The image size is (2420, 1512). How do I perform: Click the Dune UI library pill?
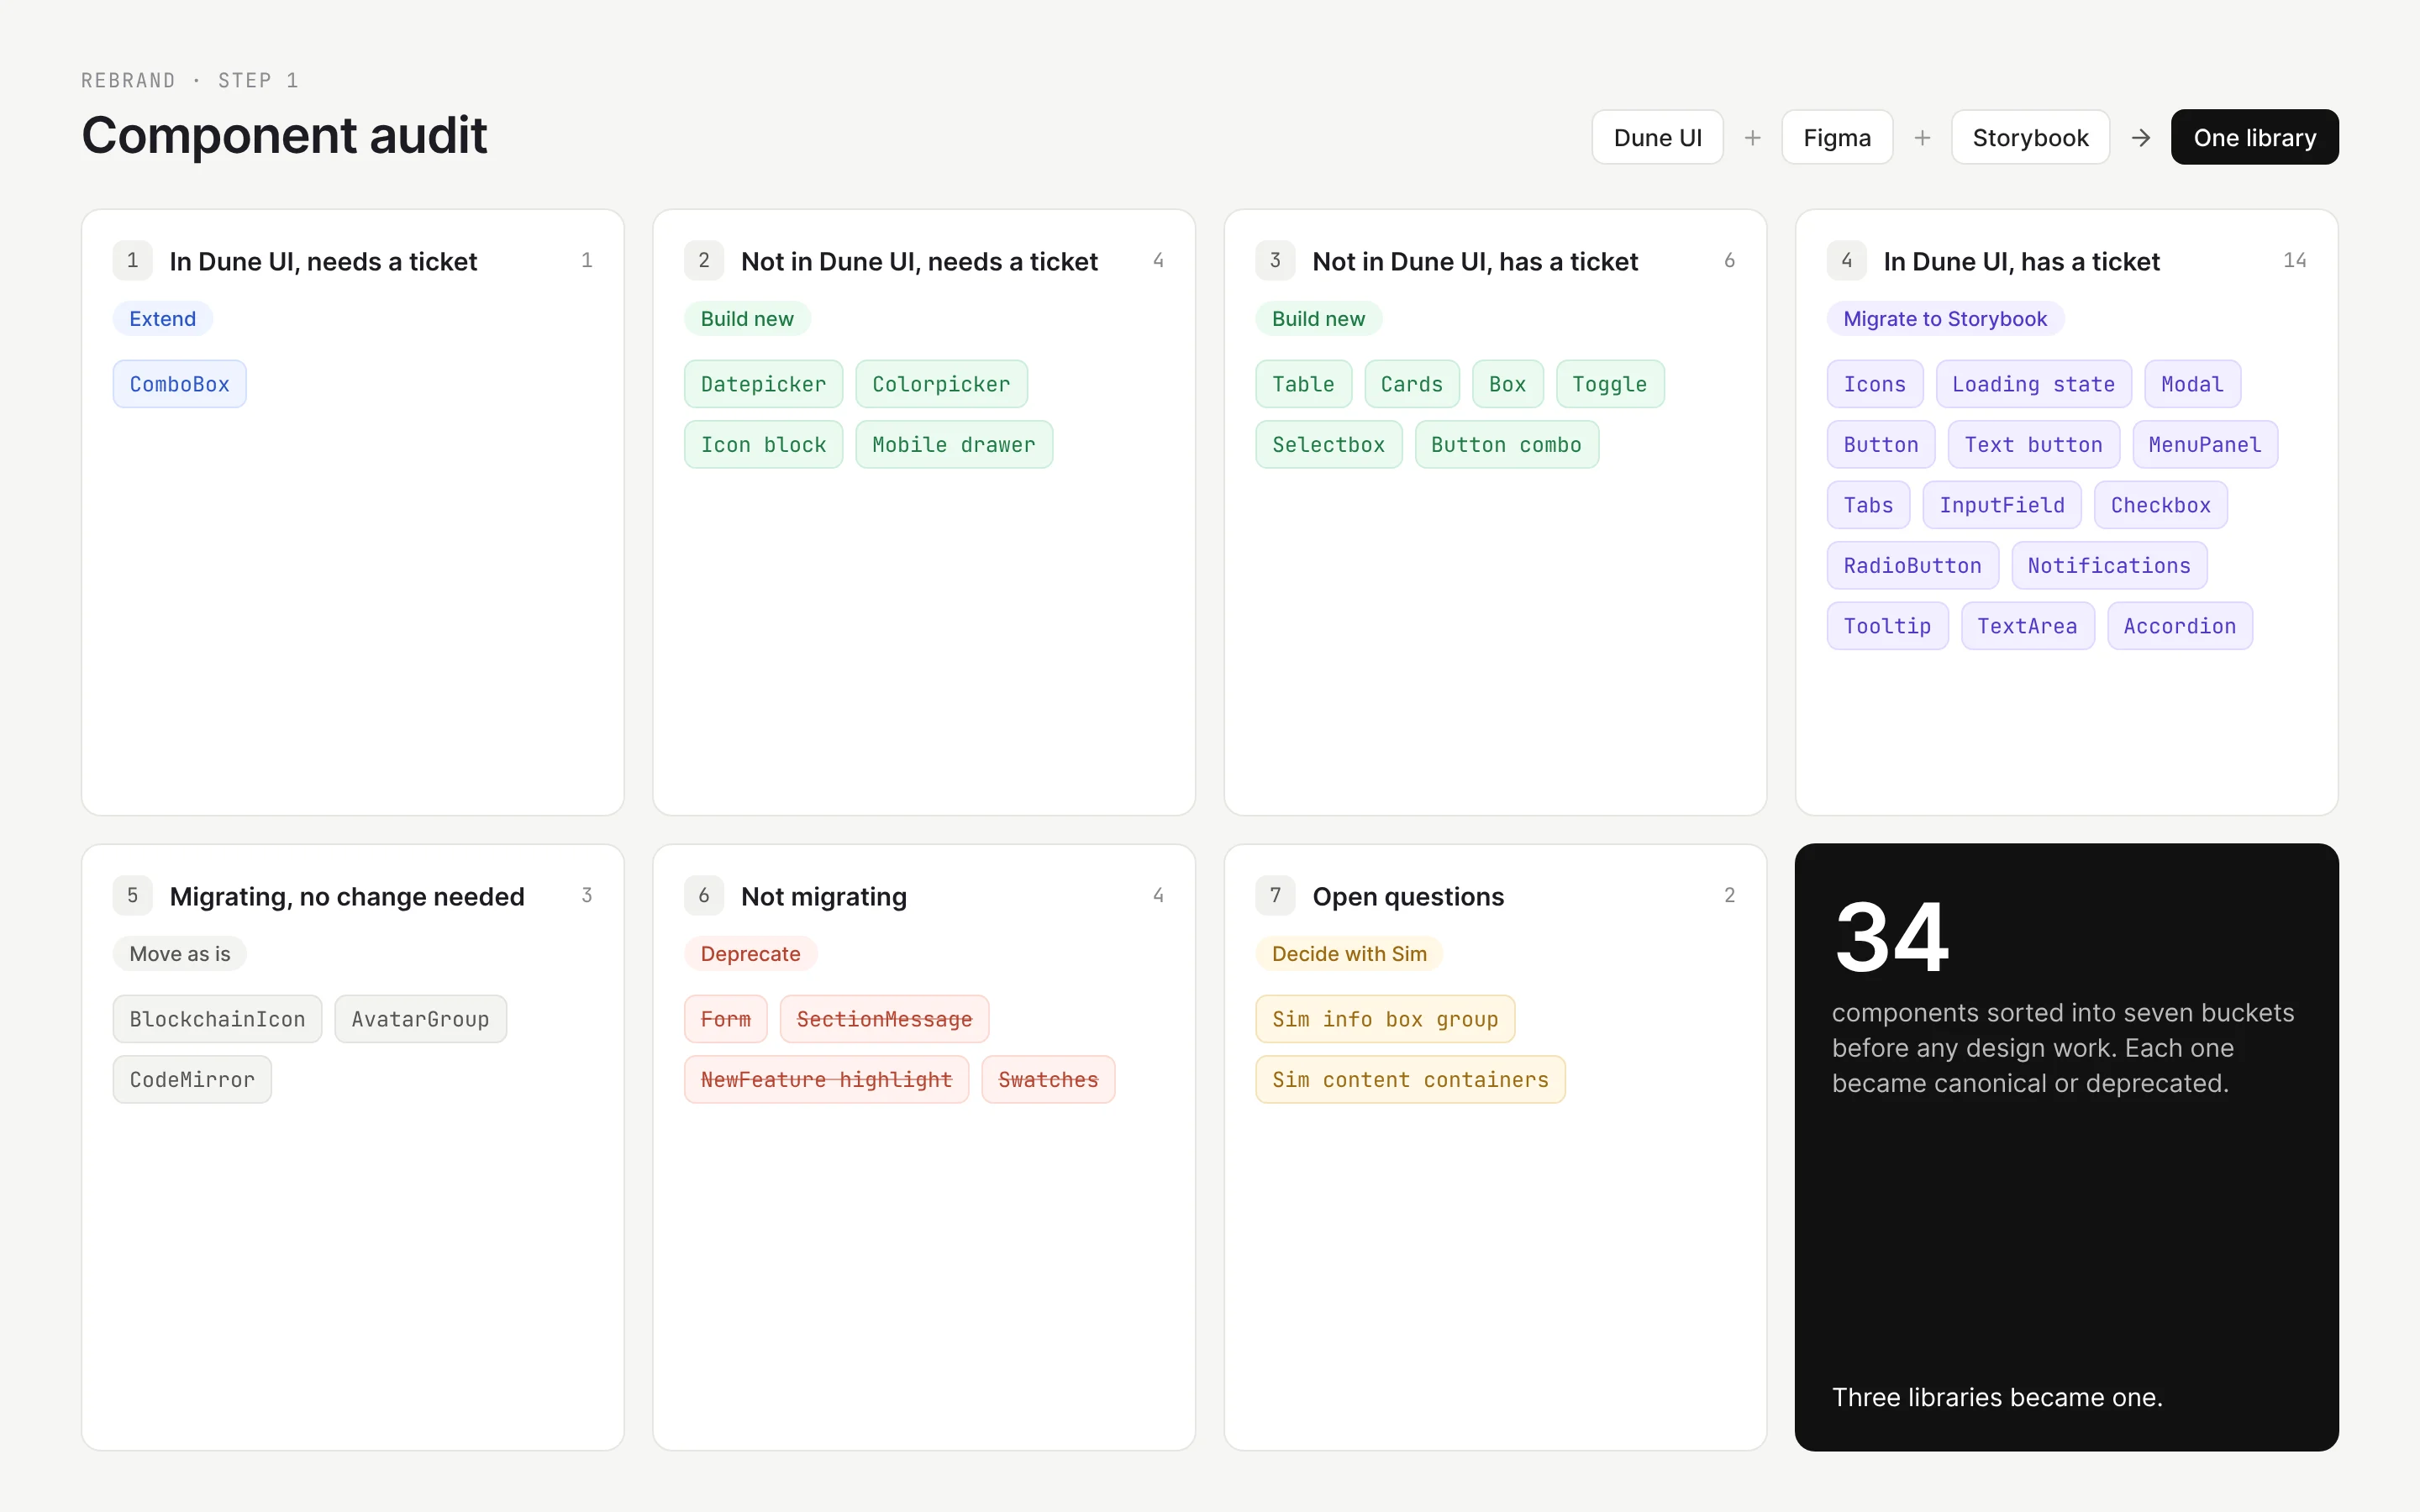click(x=1657, y=137)
